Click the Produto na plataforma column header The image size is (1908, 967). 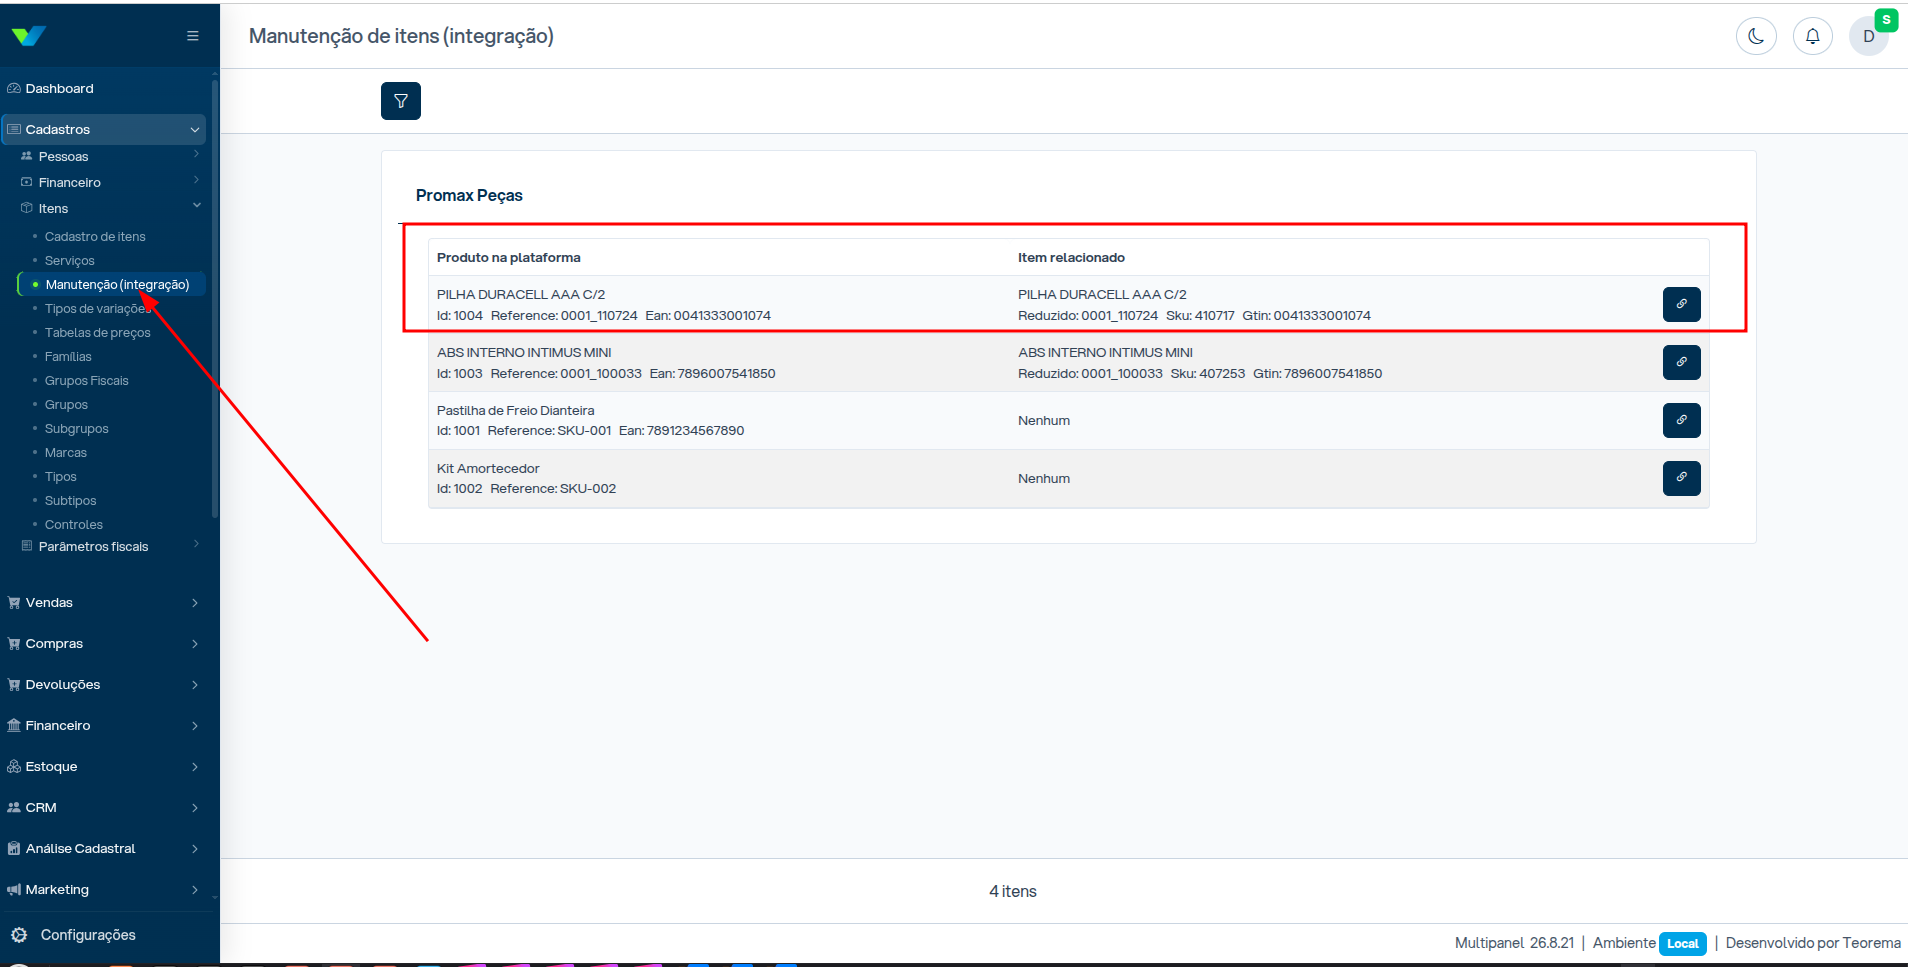pos(509,258)
